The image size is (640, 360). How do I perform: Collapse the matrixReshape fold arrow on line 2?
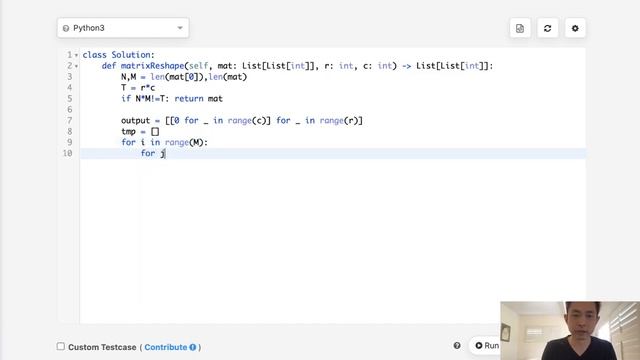[x=76, y=66]
